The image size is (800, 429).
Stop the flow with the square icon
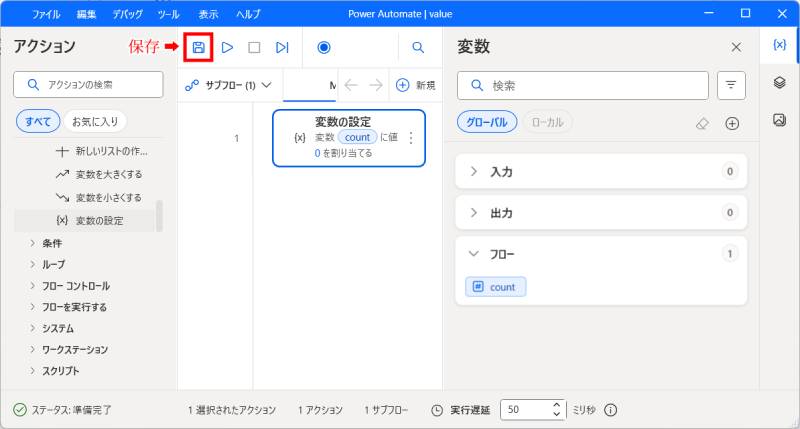pos(254,47)
